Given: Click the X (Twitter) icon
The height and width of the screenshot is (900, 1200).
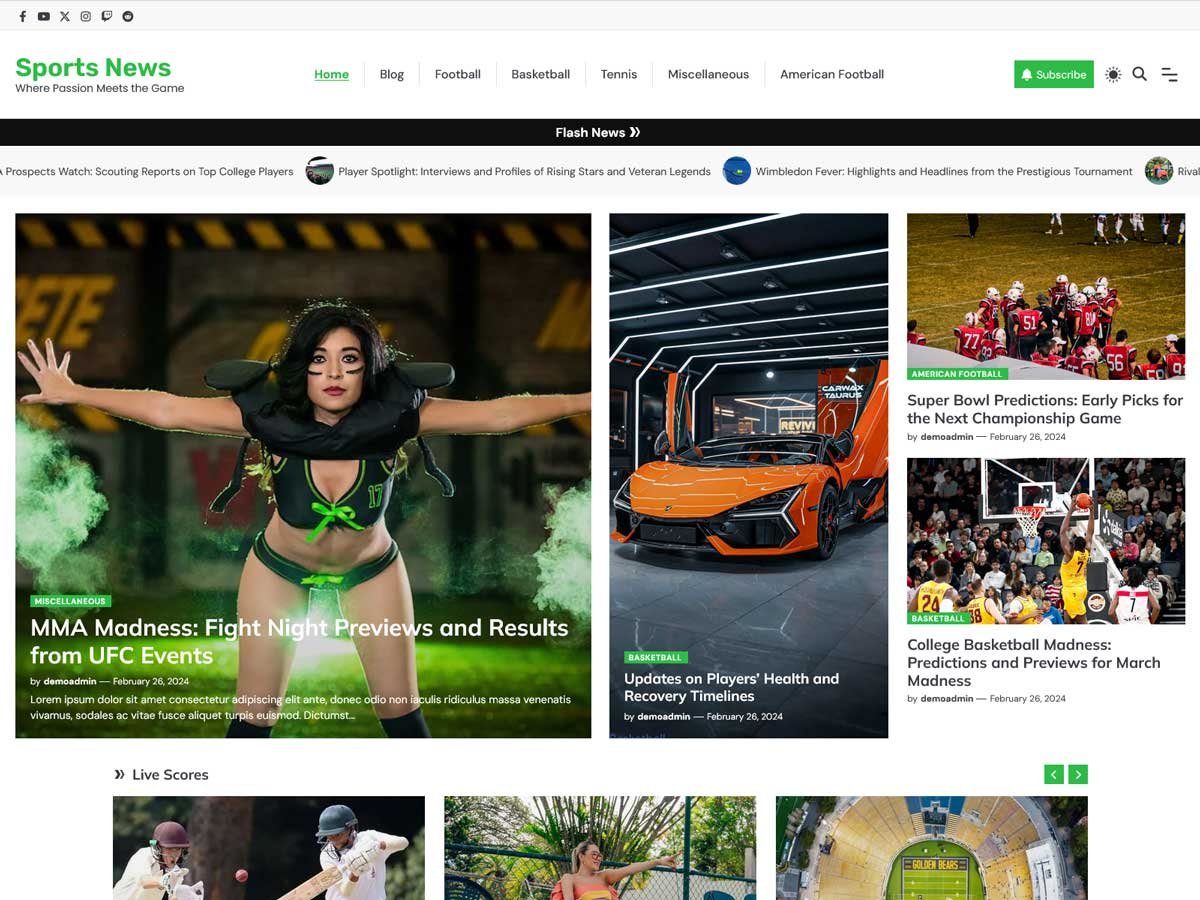Looking at the screenshot, I should pyautogui.click(x=65, y=16).
